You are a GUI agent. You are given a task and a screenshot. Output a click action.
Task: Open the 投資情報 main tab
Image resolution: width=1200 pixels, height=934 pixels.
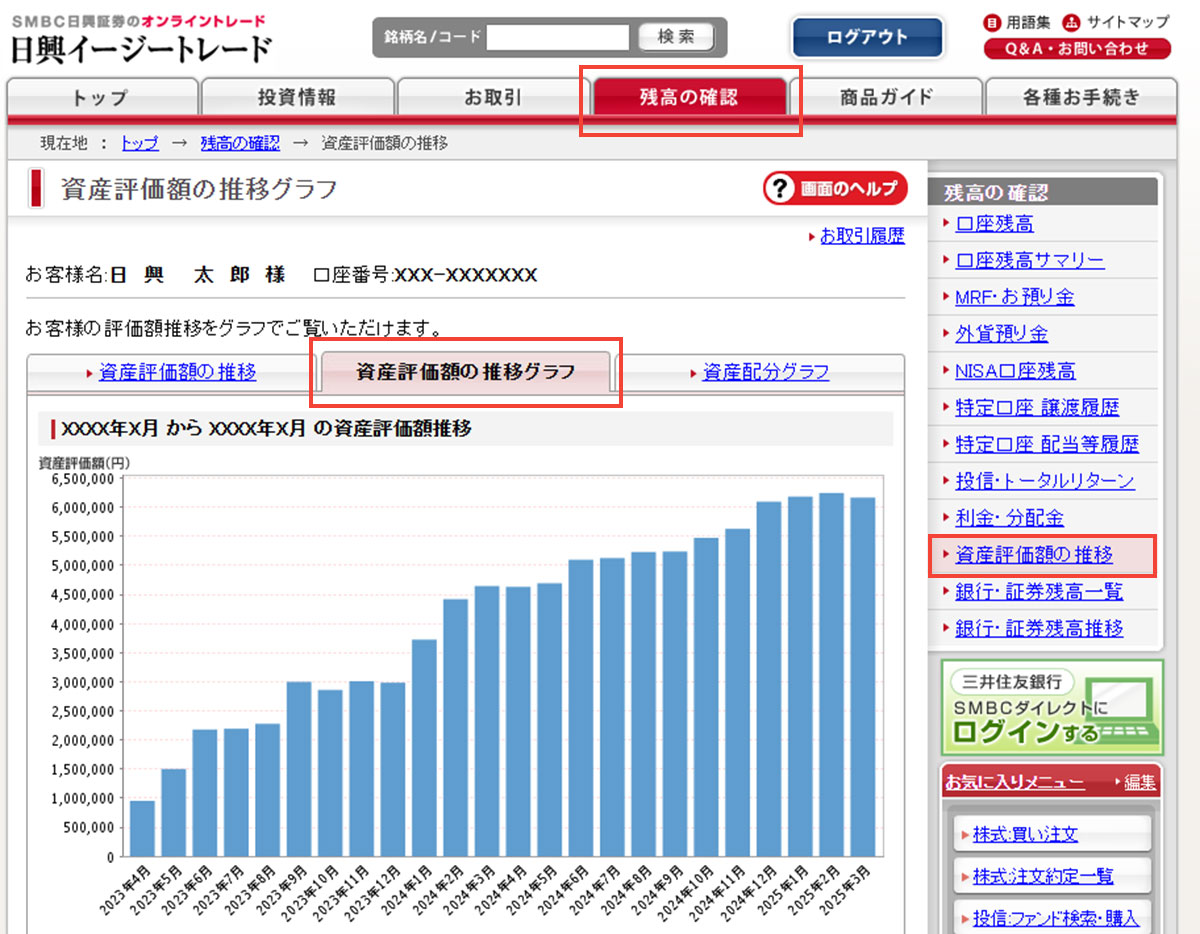[x=297, y=97]
